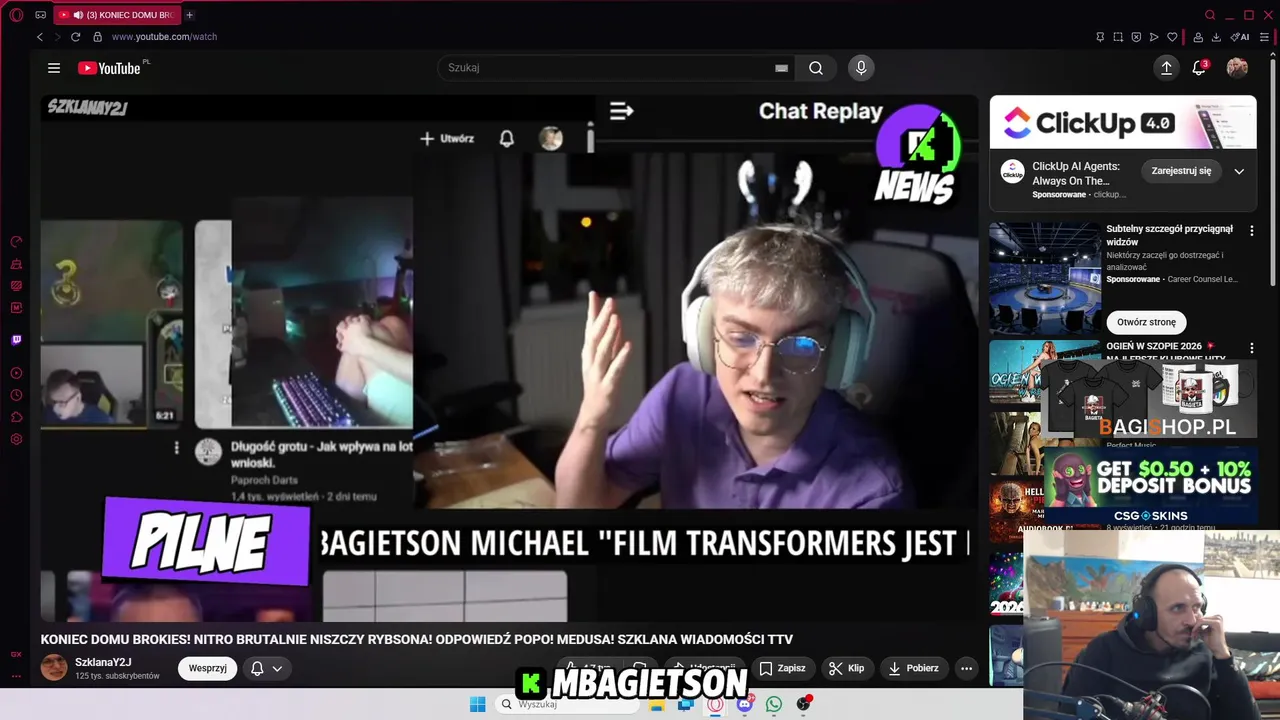Mute the KONIEC DOMU tab audio

tap(78, 15)
